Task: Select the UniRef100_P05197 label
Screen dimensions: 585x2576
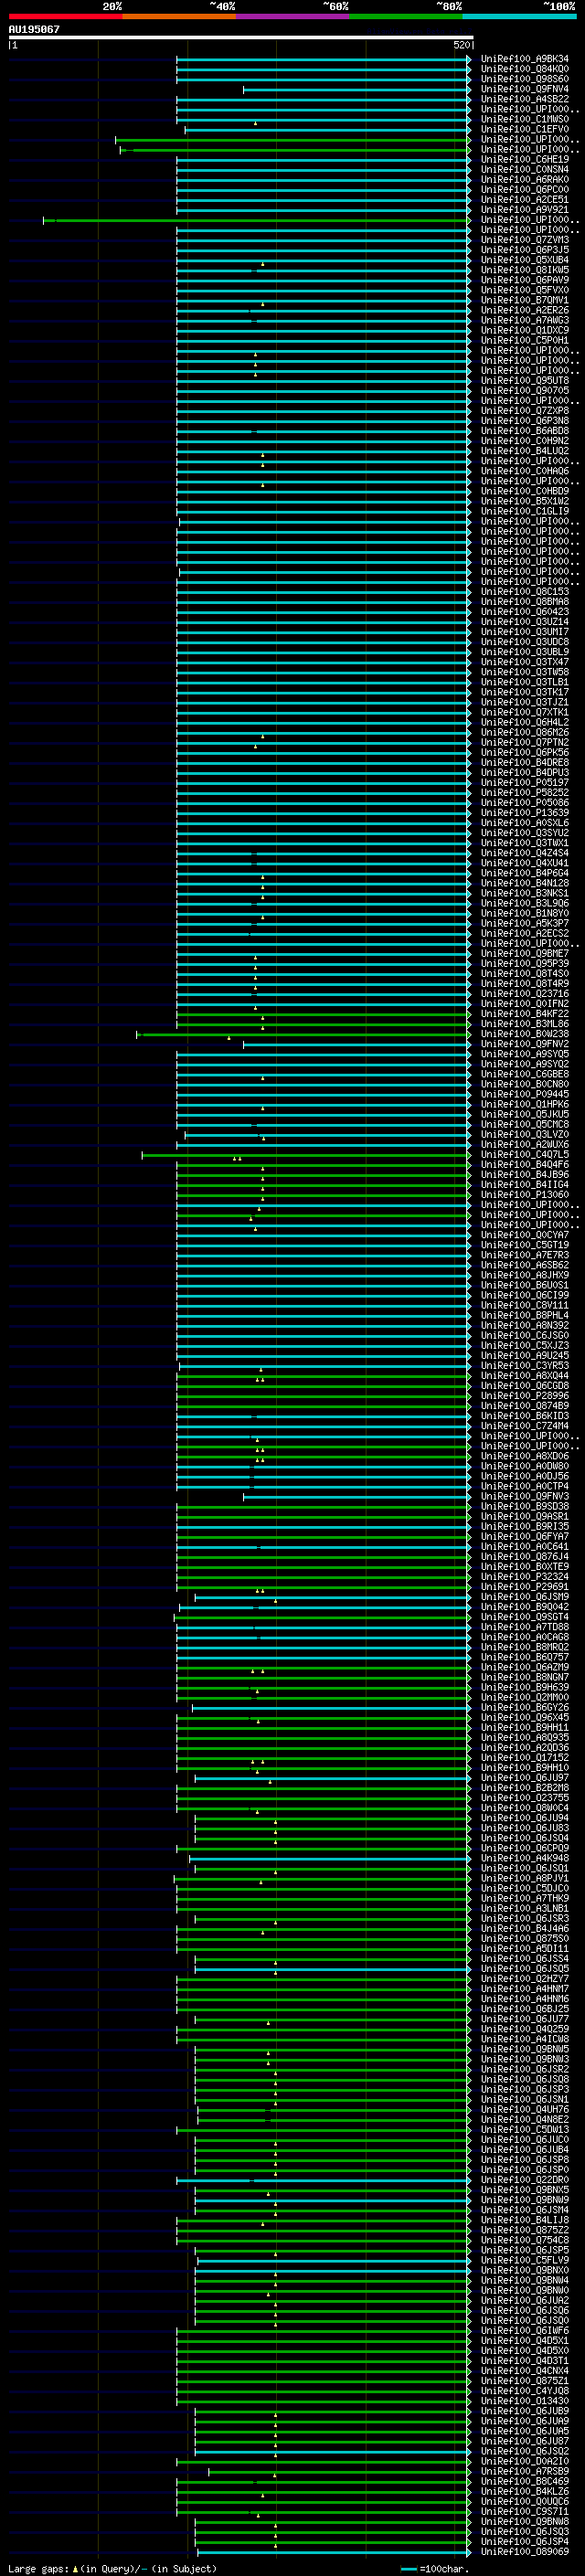Action: (x=525, y=782)
